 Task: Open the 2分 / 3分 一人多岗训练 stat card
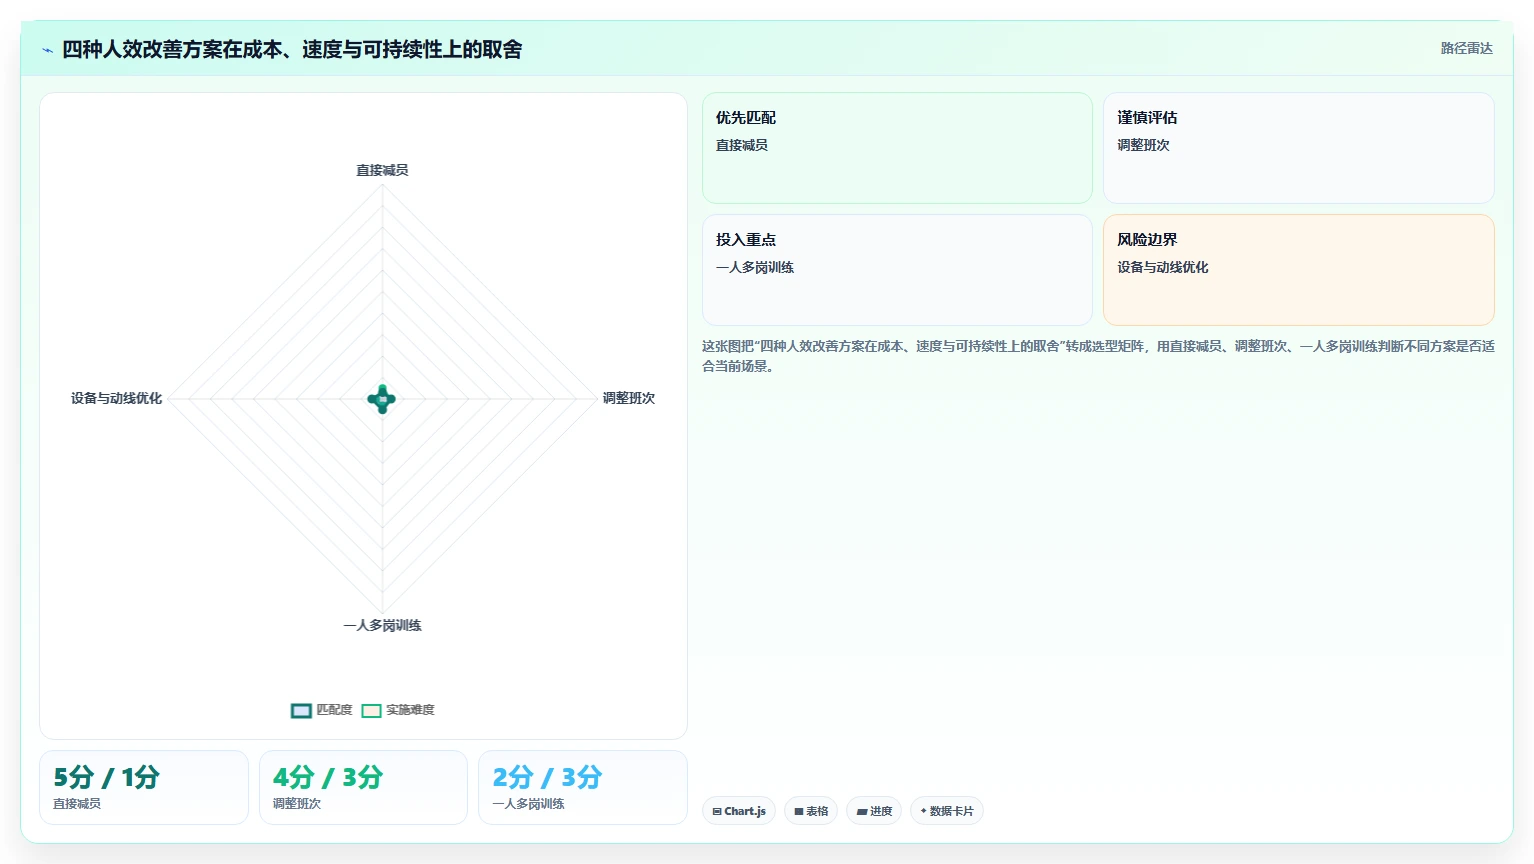[x=583, y=787]
